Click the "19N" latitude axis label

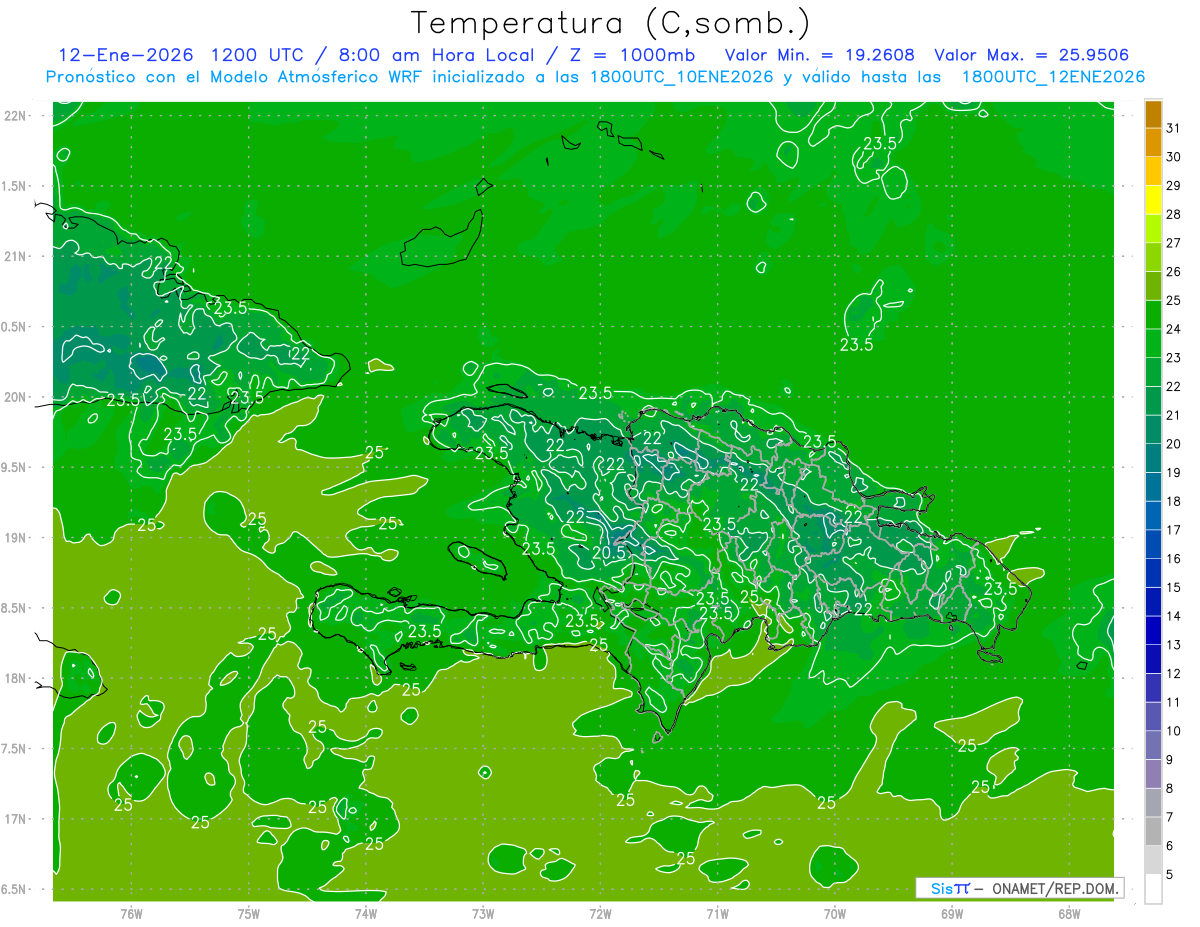point(17,538)
